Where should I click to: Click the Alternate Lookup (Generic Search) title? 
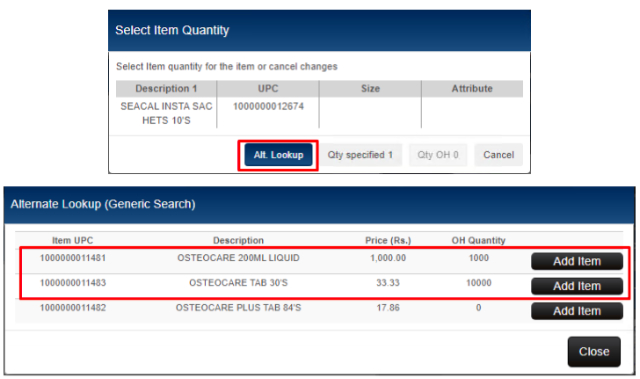click(103, 204)
